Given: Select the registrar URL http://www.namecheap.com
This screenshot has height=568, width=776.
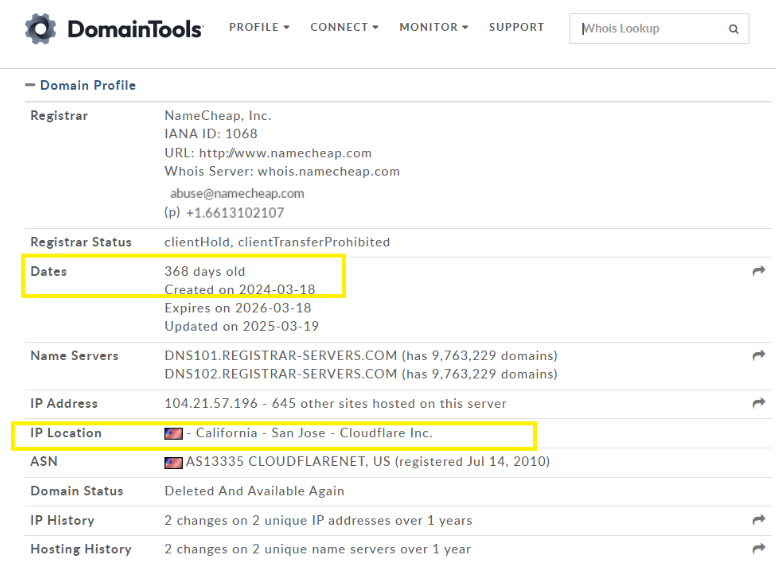Looking at the screenshot, I should (x=285, y=153).
